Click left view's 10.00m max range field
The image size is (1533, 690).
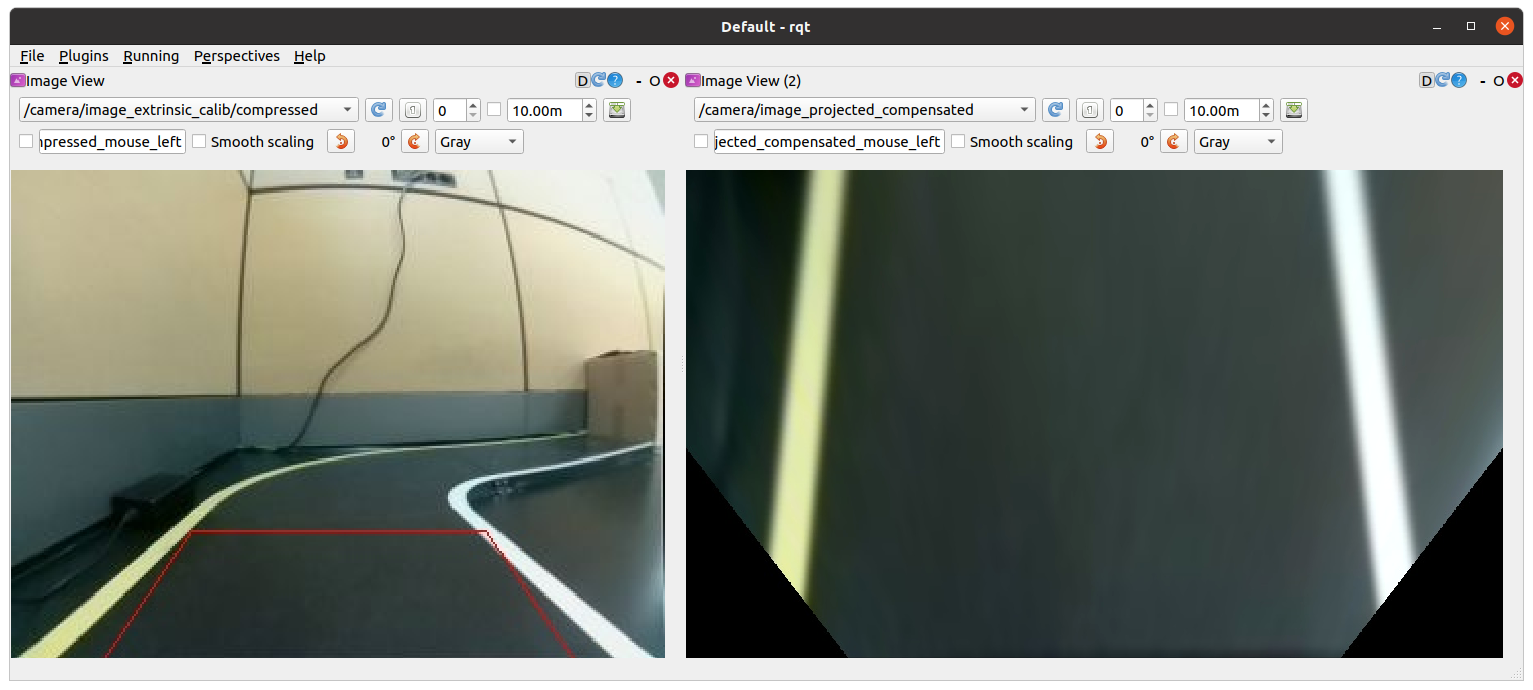click(x=543, y=110)
